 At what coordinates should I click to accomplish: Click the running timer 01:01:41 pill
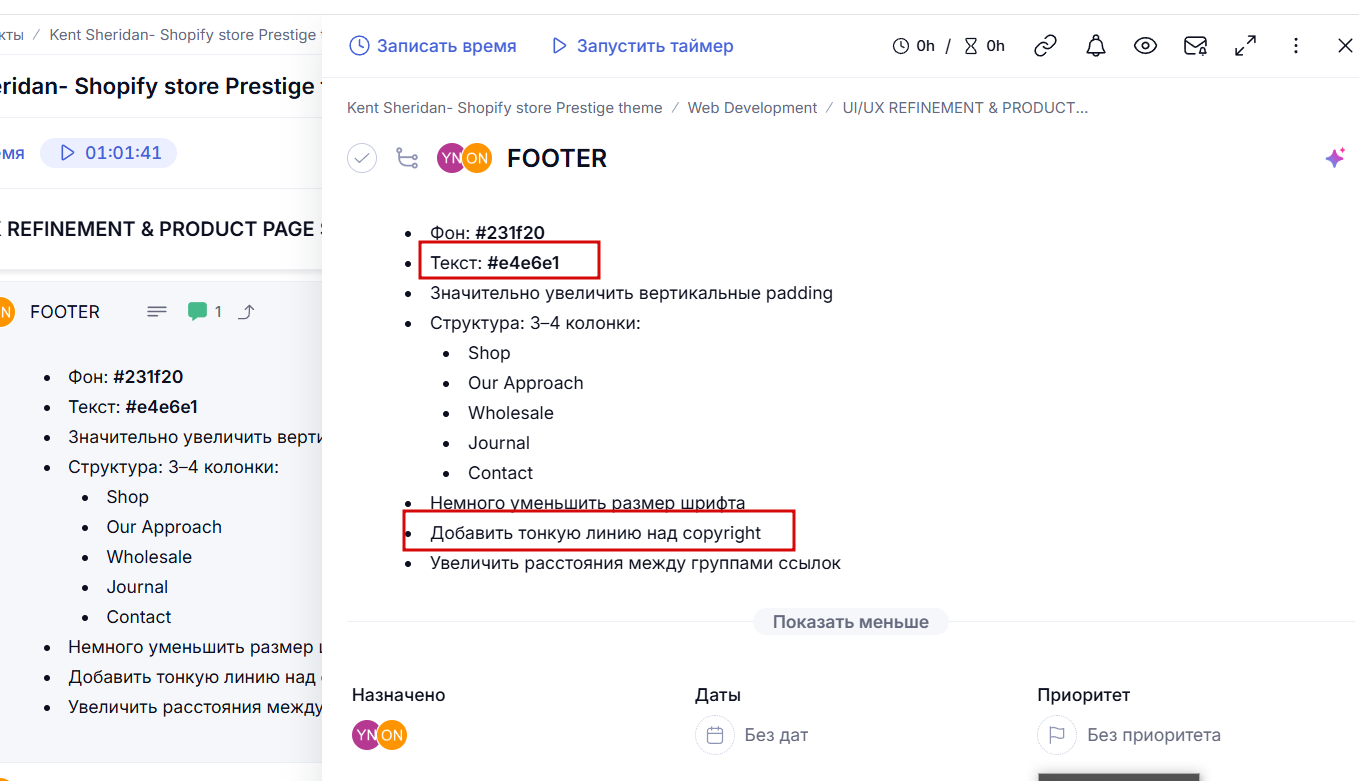point(109,153)
